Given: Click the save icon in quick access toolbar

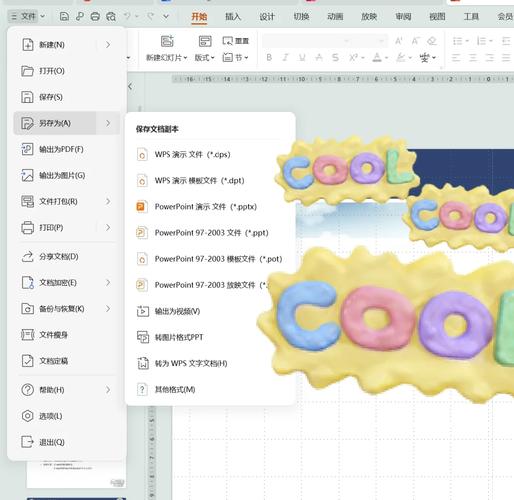Looking at the screenshot, I should 64,16.
